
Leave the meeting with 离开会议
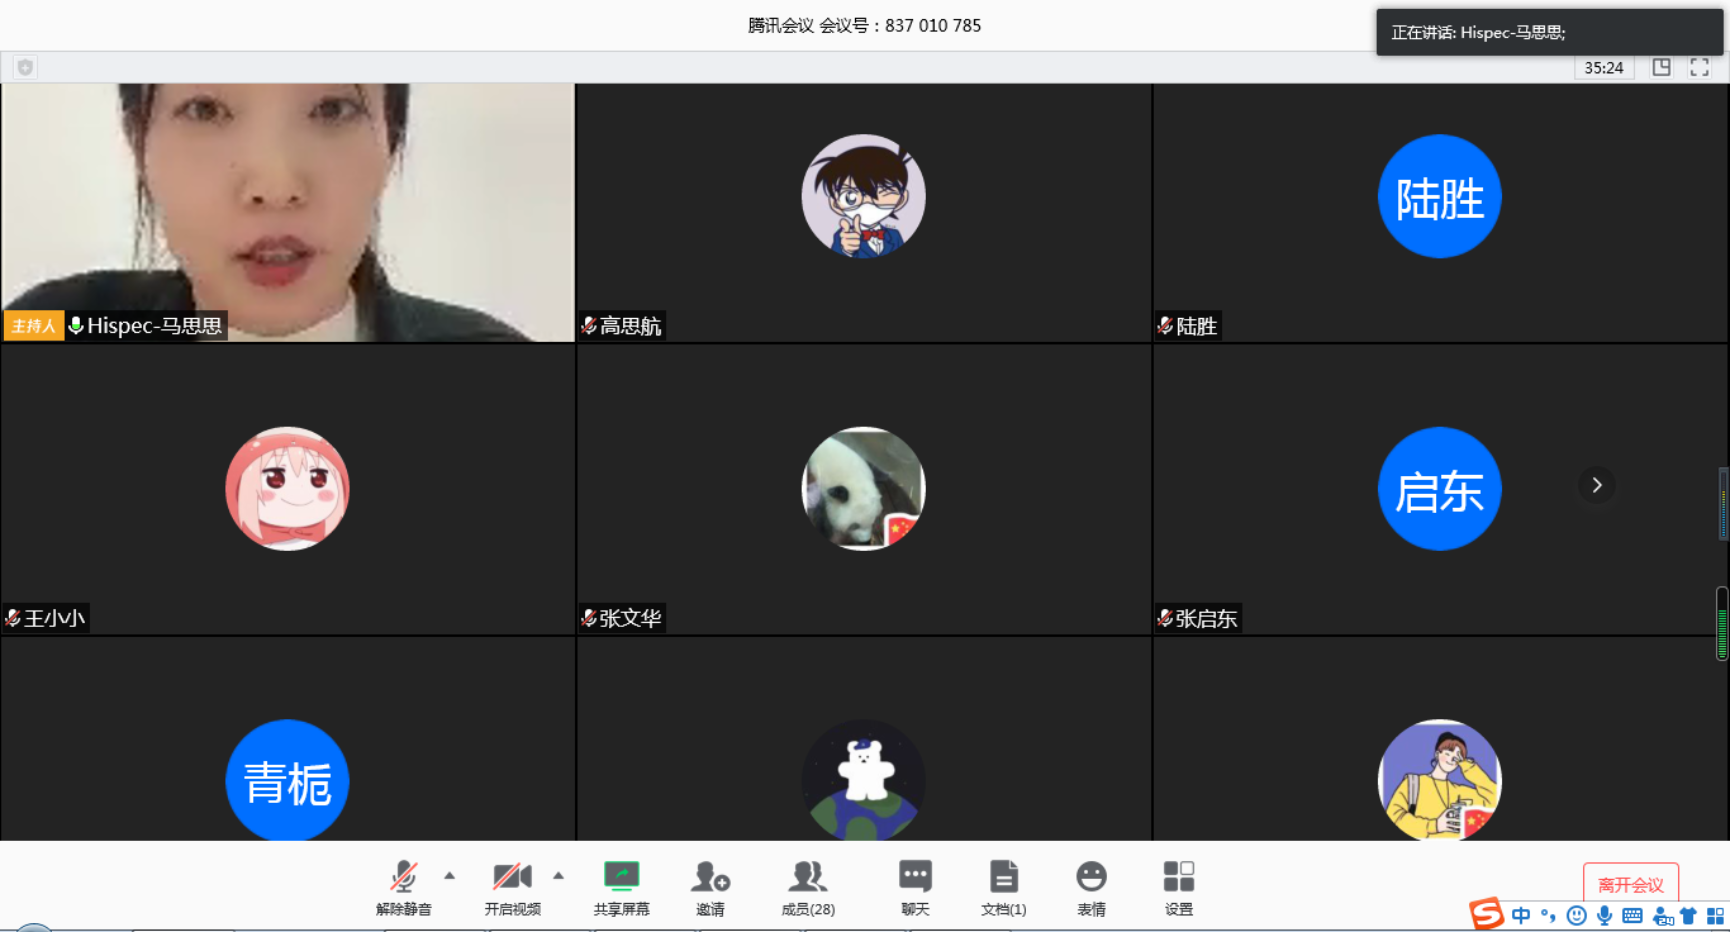pos(1631,883)
